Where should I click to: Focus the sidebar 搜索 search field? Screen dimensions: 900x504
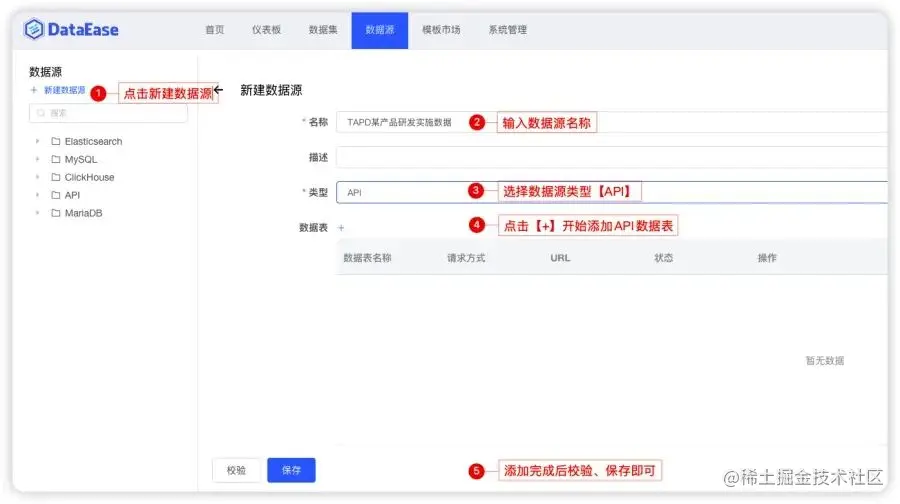pos(108,113)
